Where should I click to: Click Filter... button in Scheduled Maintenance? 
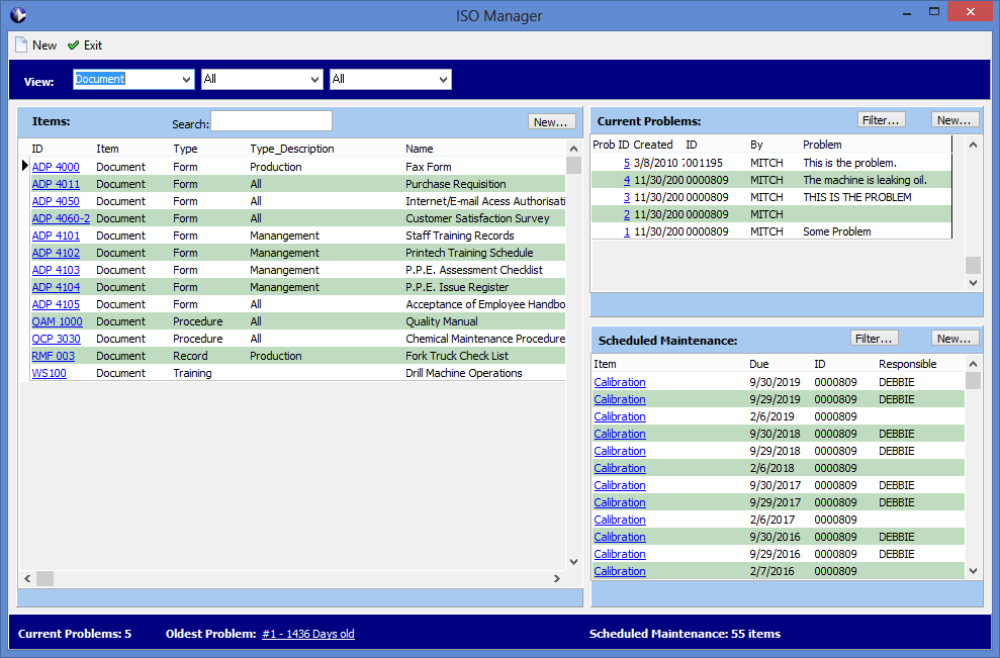(x=874, y=339)
